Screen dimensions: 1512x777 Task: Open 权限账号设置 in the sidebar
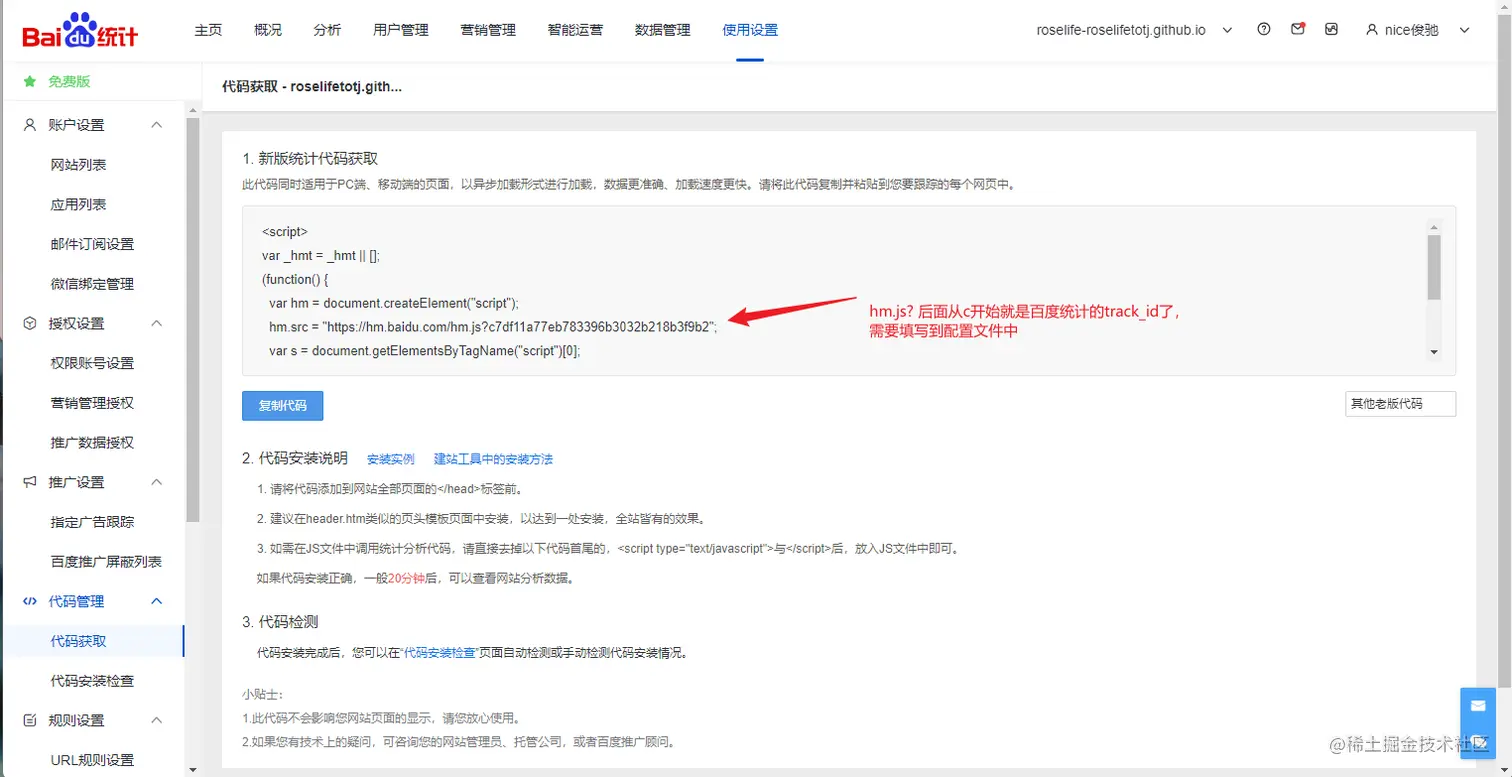92,363
